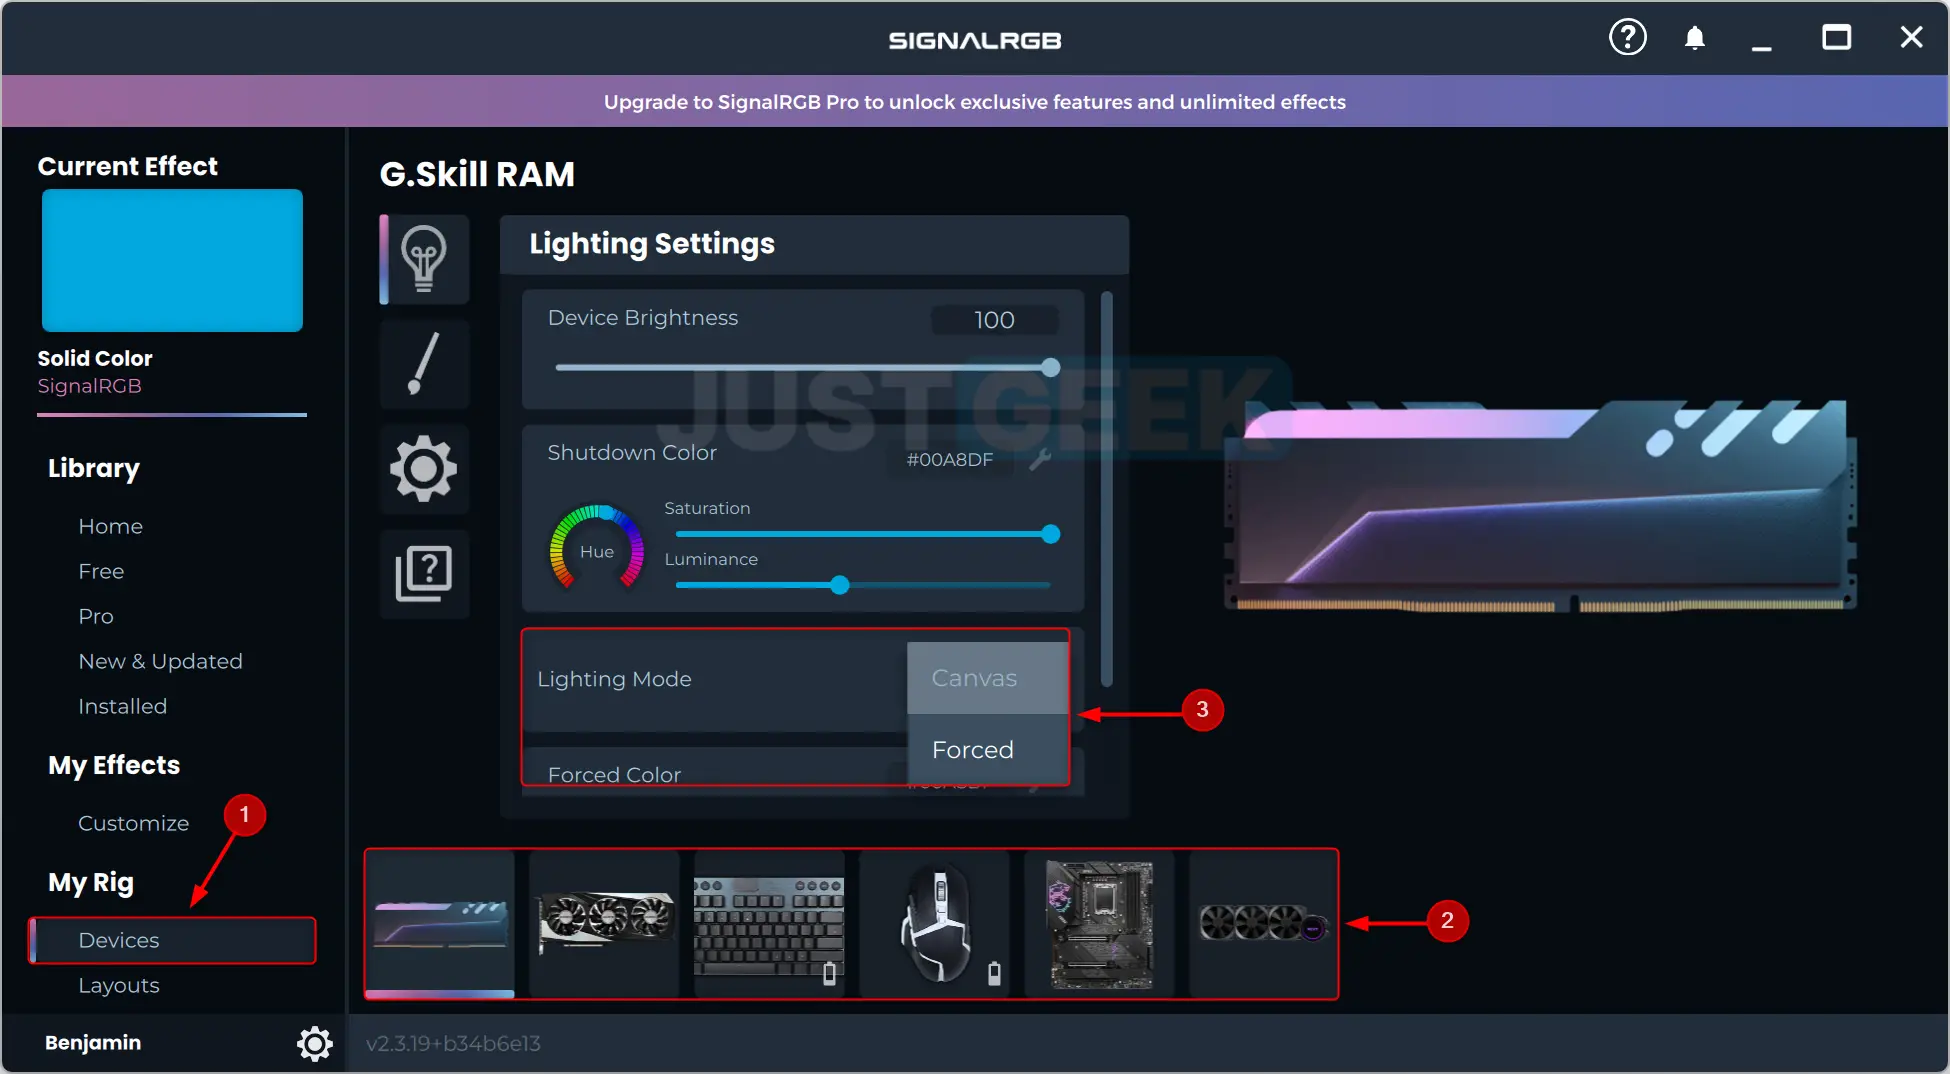The image size is (1950, 1074).
Task: Open Layouts under My Rig
Action: (119, 985)
